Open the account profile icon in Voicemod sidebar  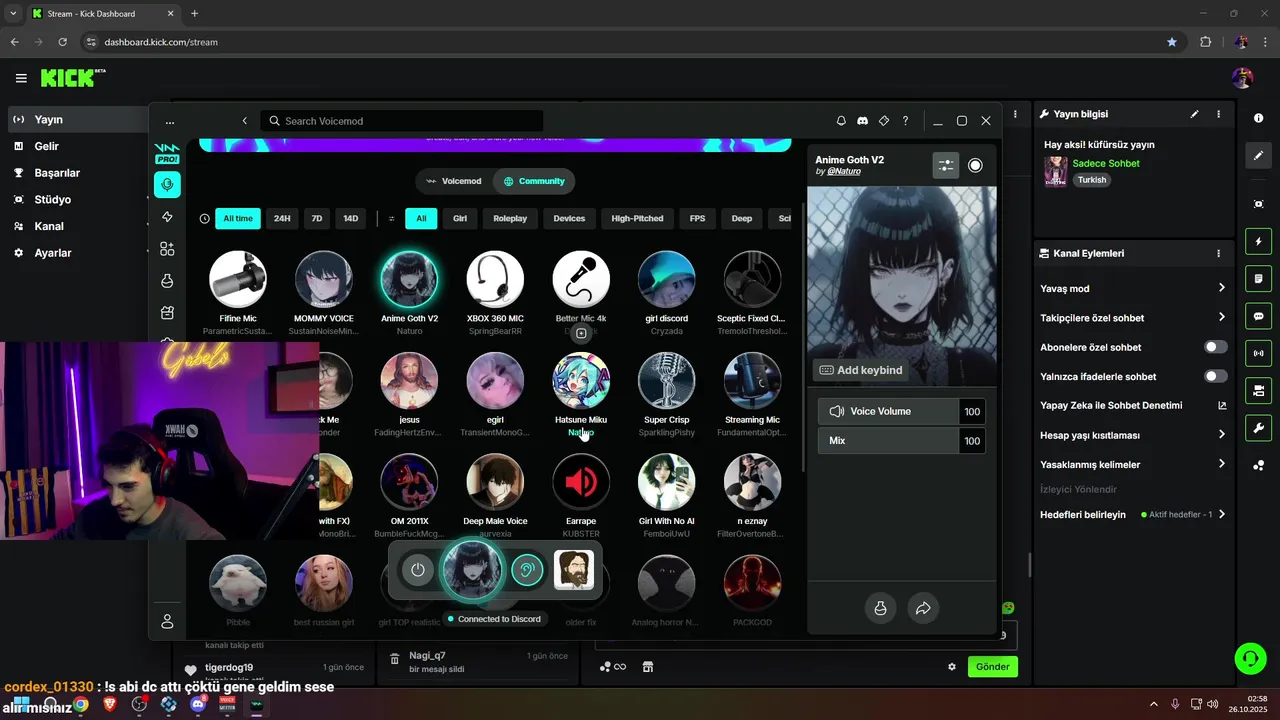[x=167, y=621]
